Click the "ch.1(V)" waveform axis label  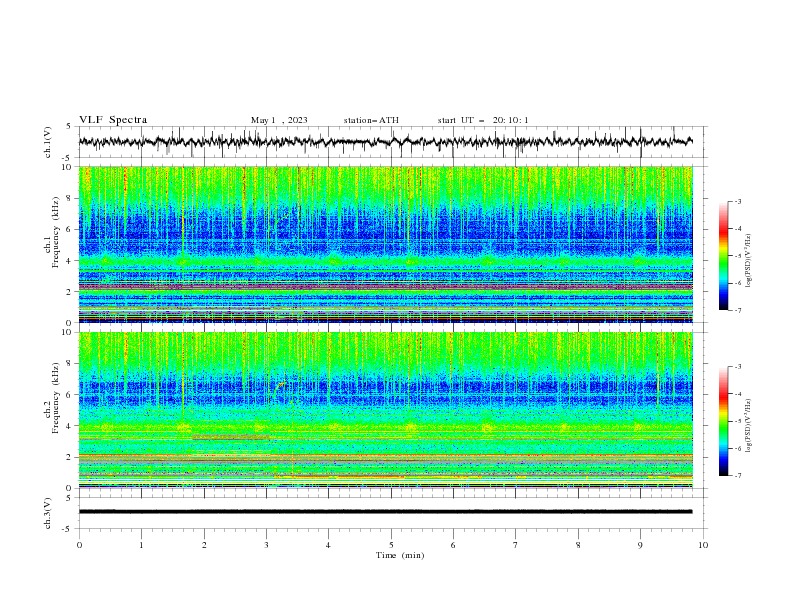[x=48, y=142]
